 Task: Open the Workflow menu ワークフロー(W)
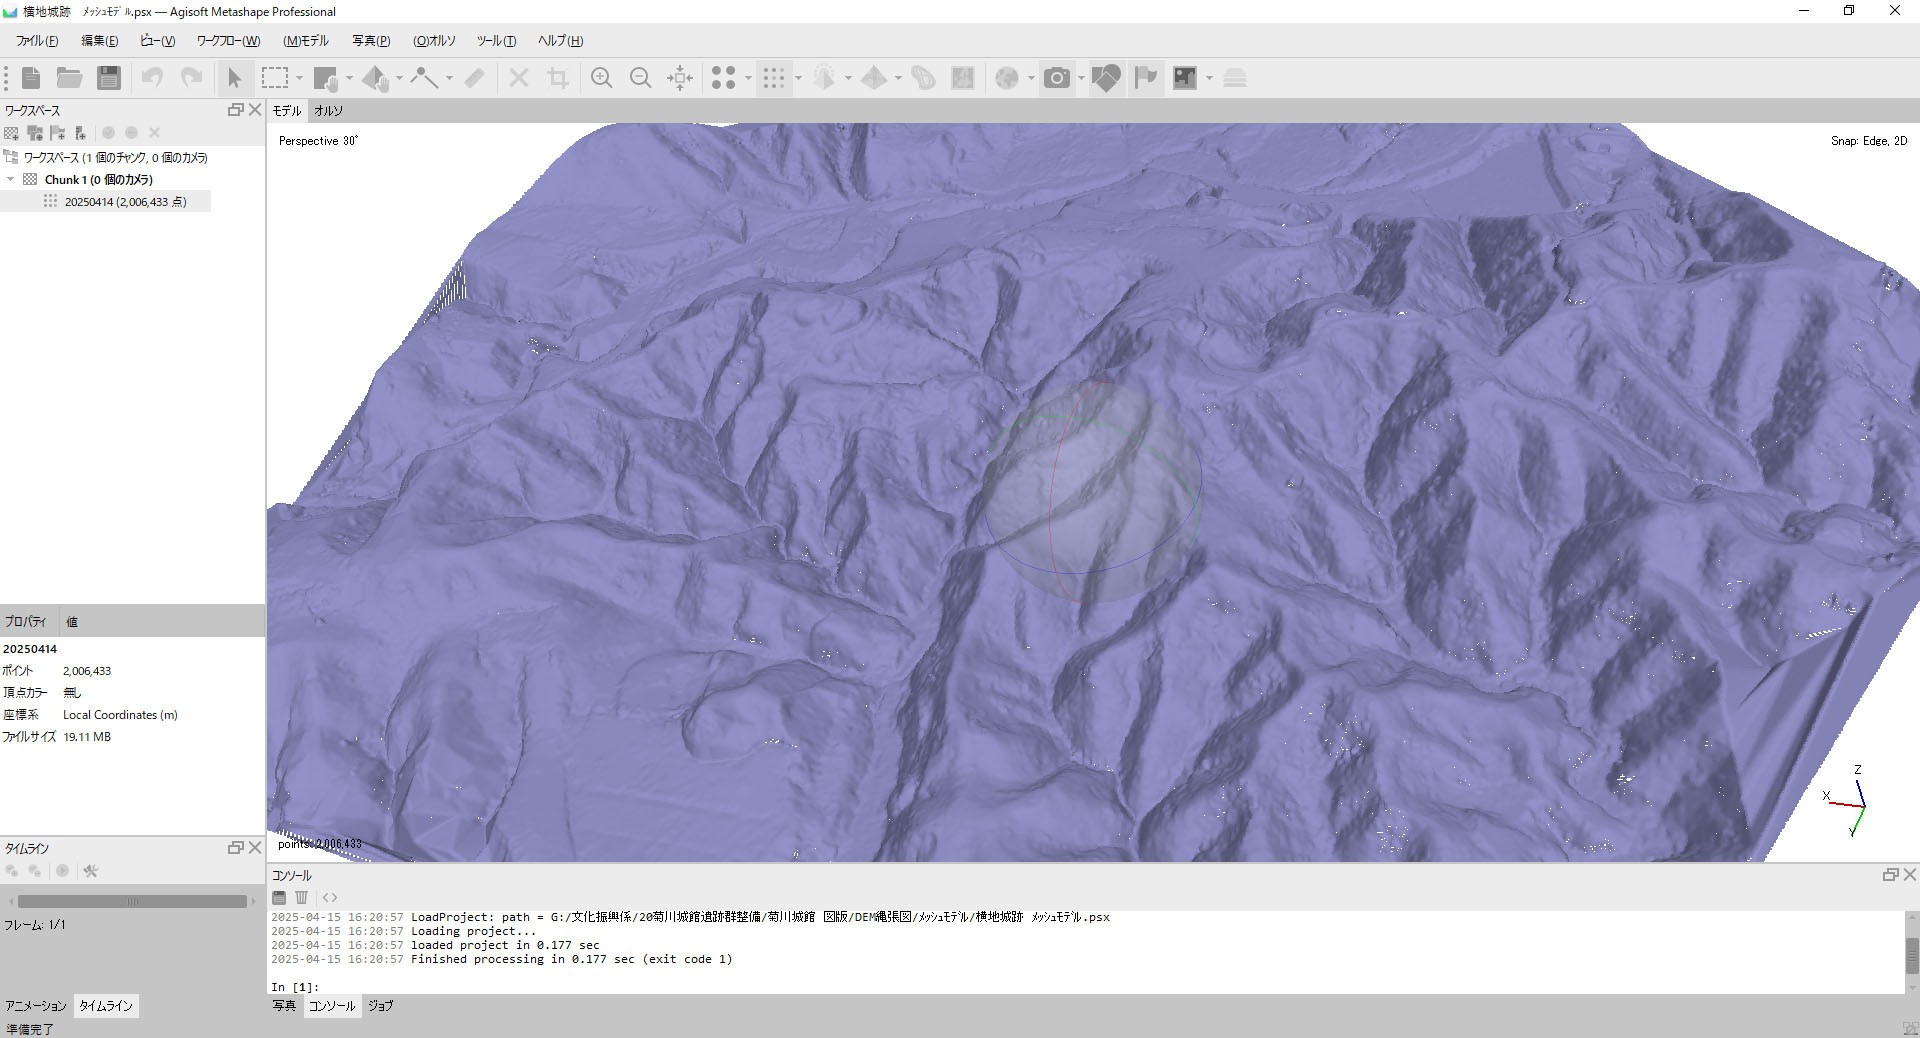pos(228,41)
